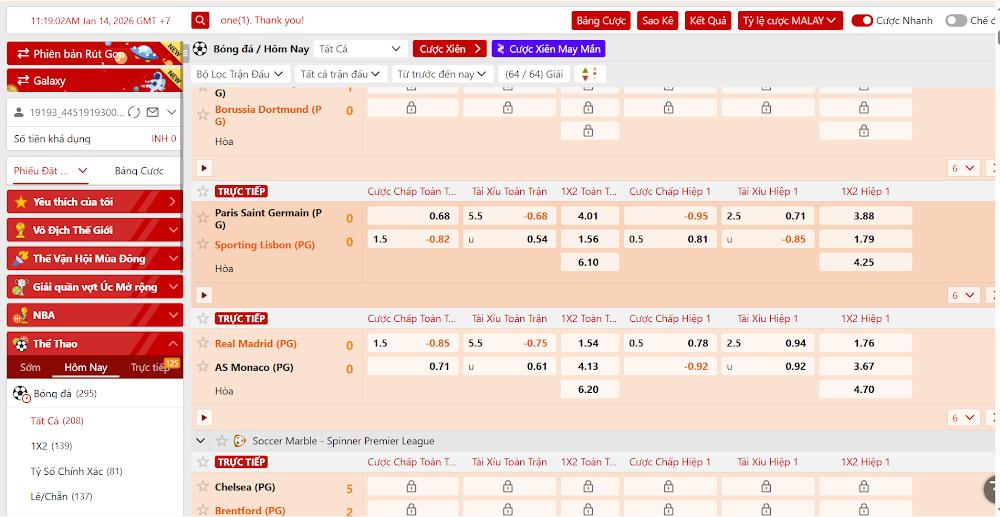Select Phiếu Đặt tab
The height and width of the screenshot is (517, 1000).
51,171
